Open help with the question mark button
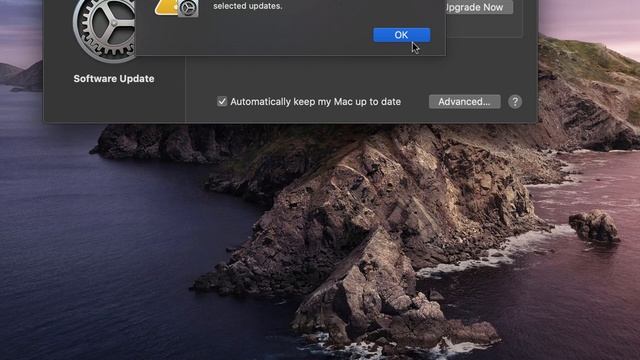640x360 pixels. 515,102
